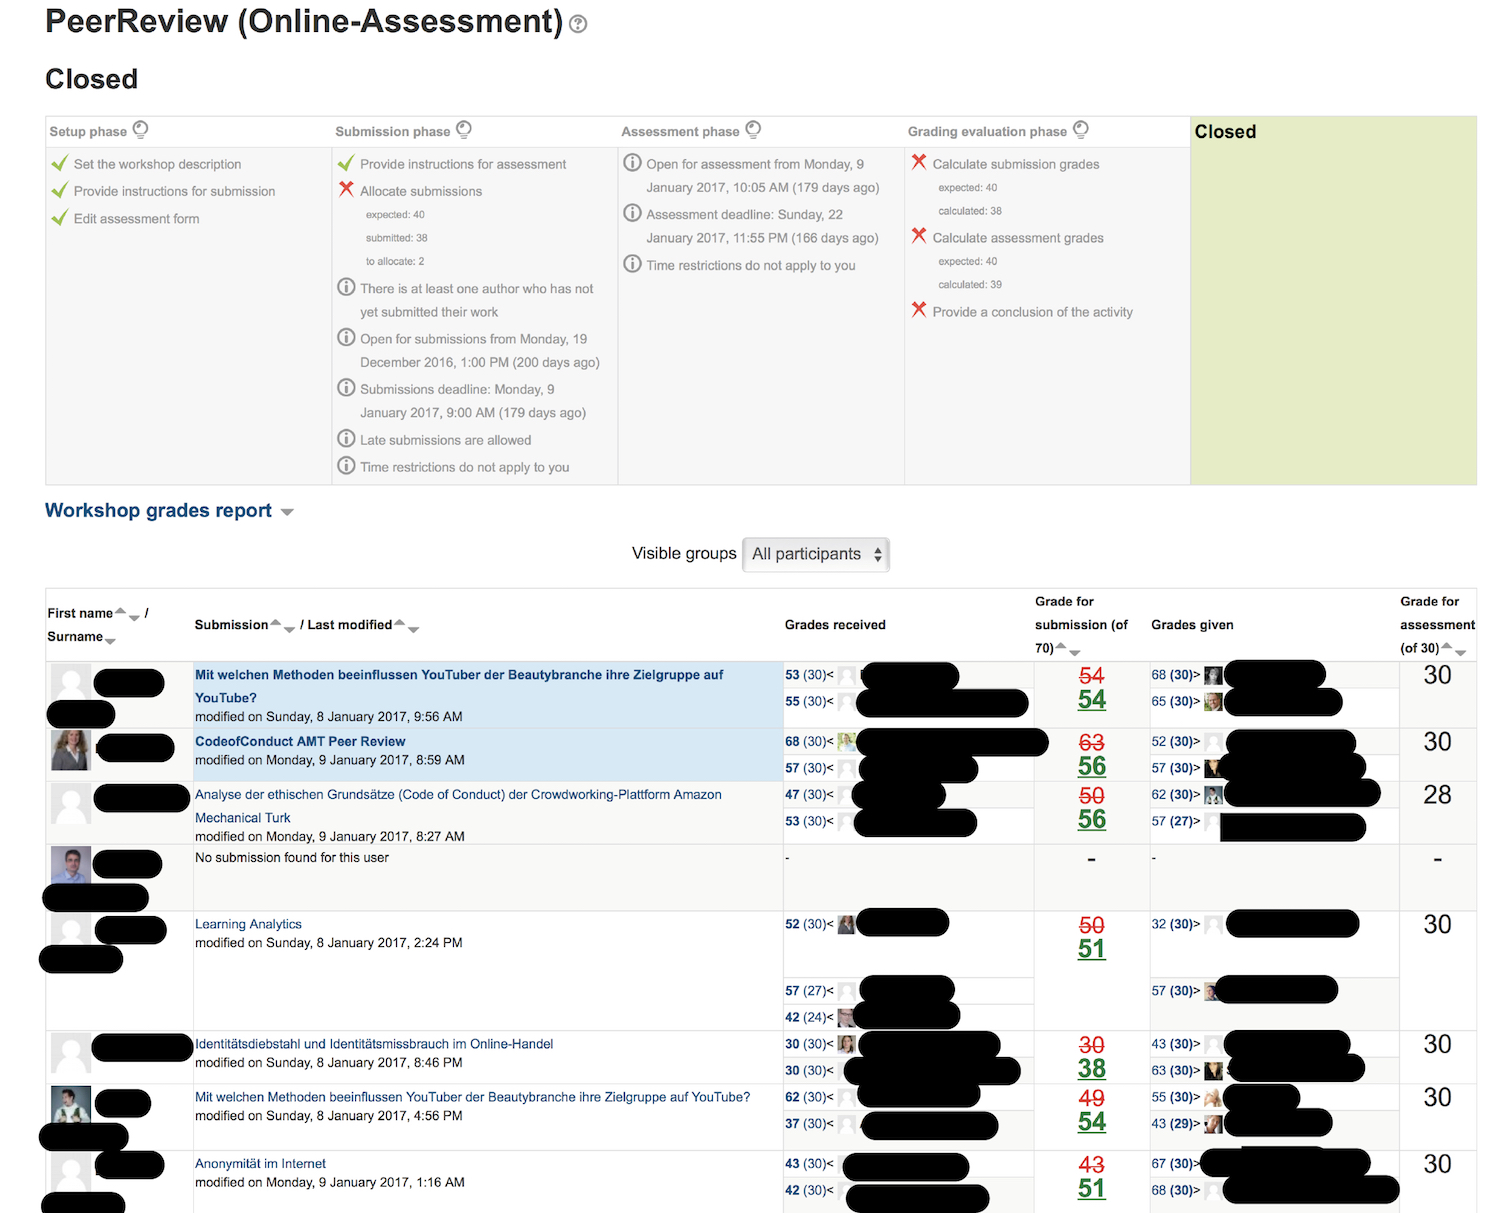Sort Grade for assessment descending arrow
This screenshot has width=1500, height=1213.
[x=1460, y=653]
